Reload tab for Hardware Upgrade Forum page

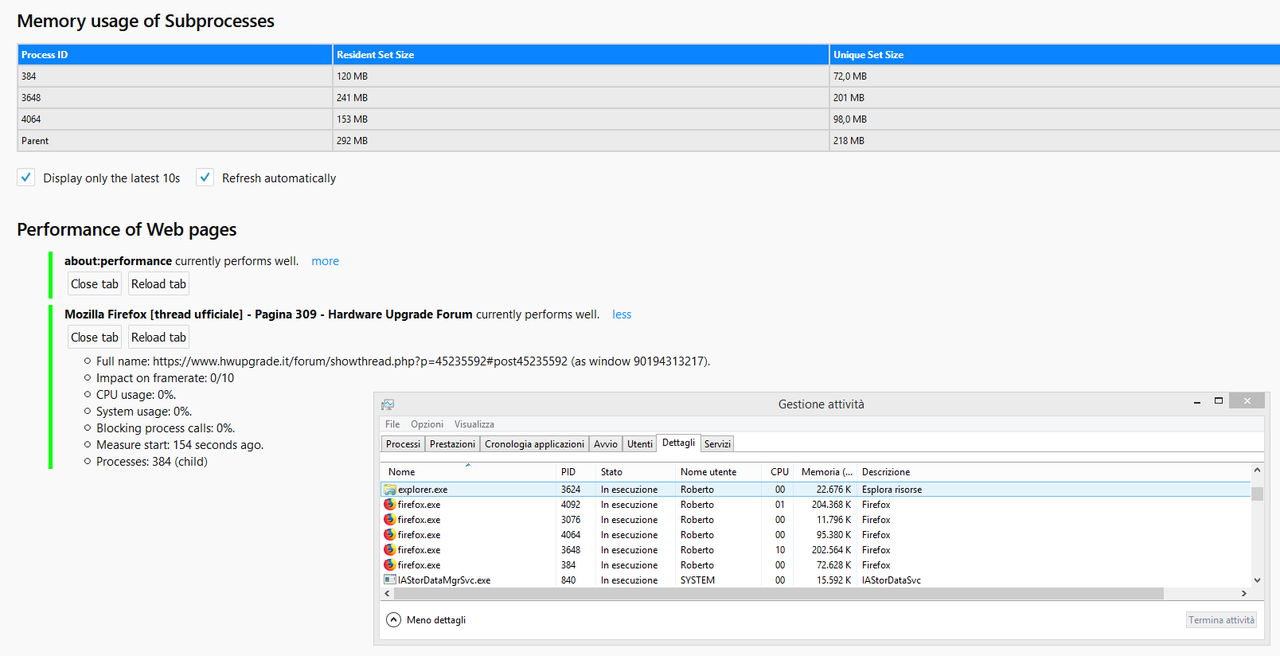tap(159, 337)
